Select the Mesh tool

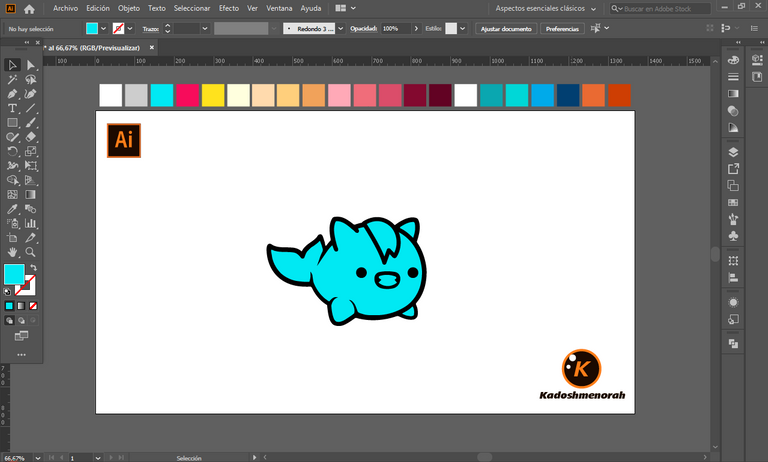tap(12, 195)
